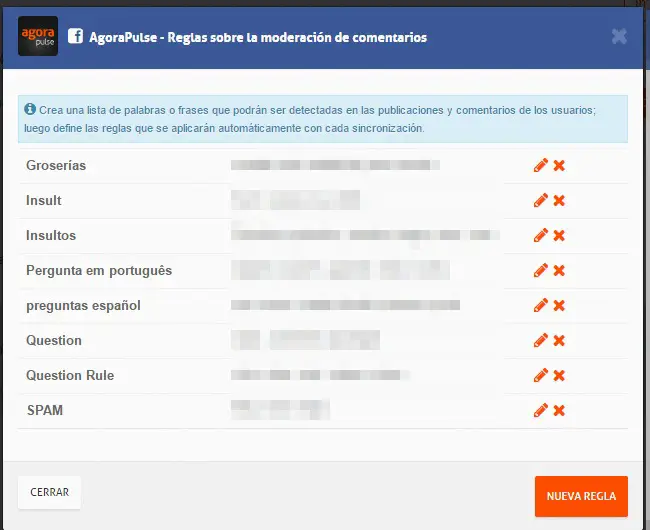Edit the Question rule pencil icon
Screen dimensions: 650x530
coord(541,340)
